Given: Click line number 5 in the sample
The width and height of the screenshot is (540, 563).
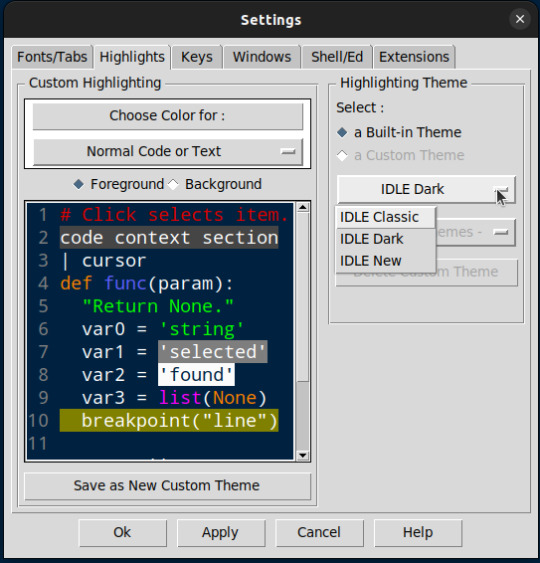Looking at the screenshot, I should tap(43, 306).
